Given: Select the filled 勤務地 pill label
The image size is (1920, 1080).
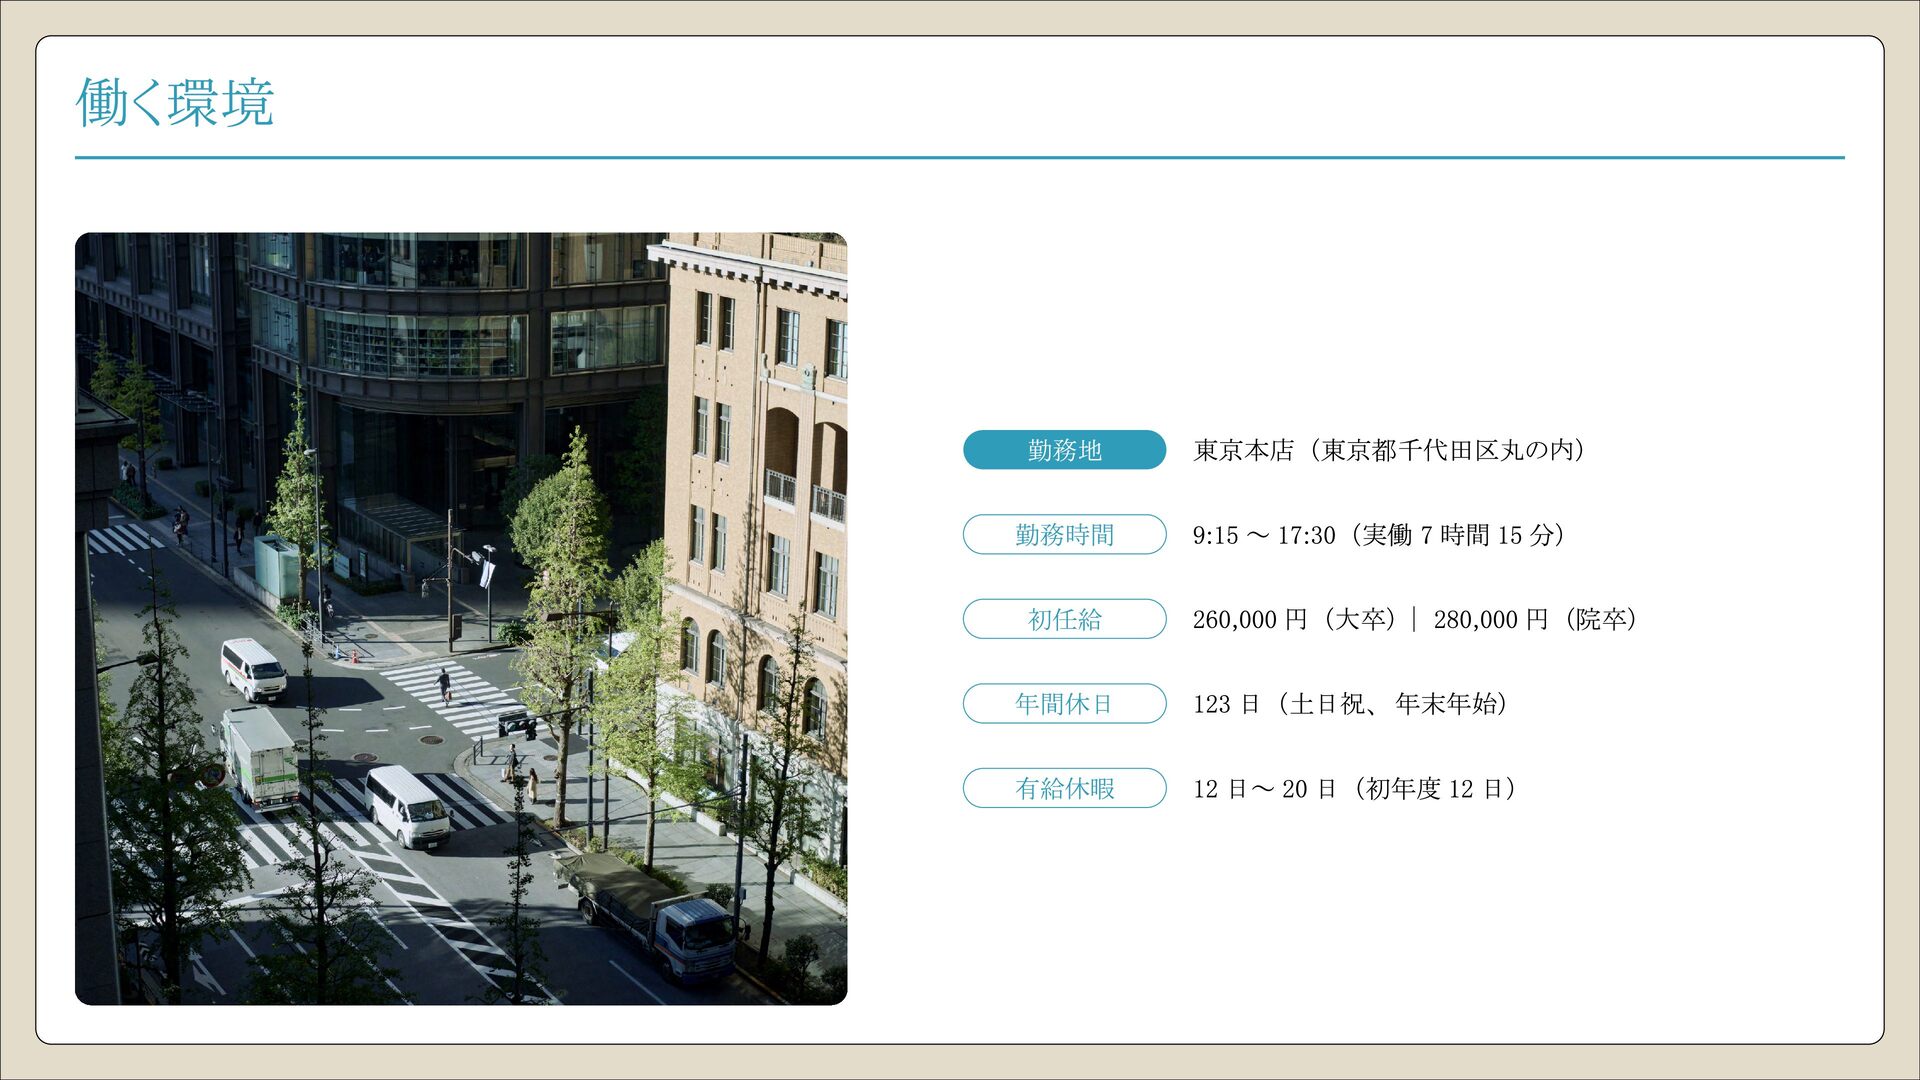Looking at the screenshot, I should (x=1064, y=450).
